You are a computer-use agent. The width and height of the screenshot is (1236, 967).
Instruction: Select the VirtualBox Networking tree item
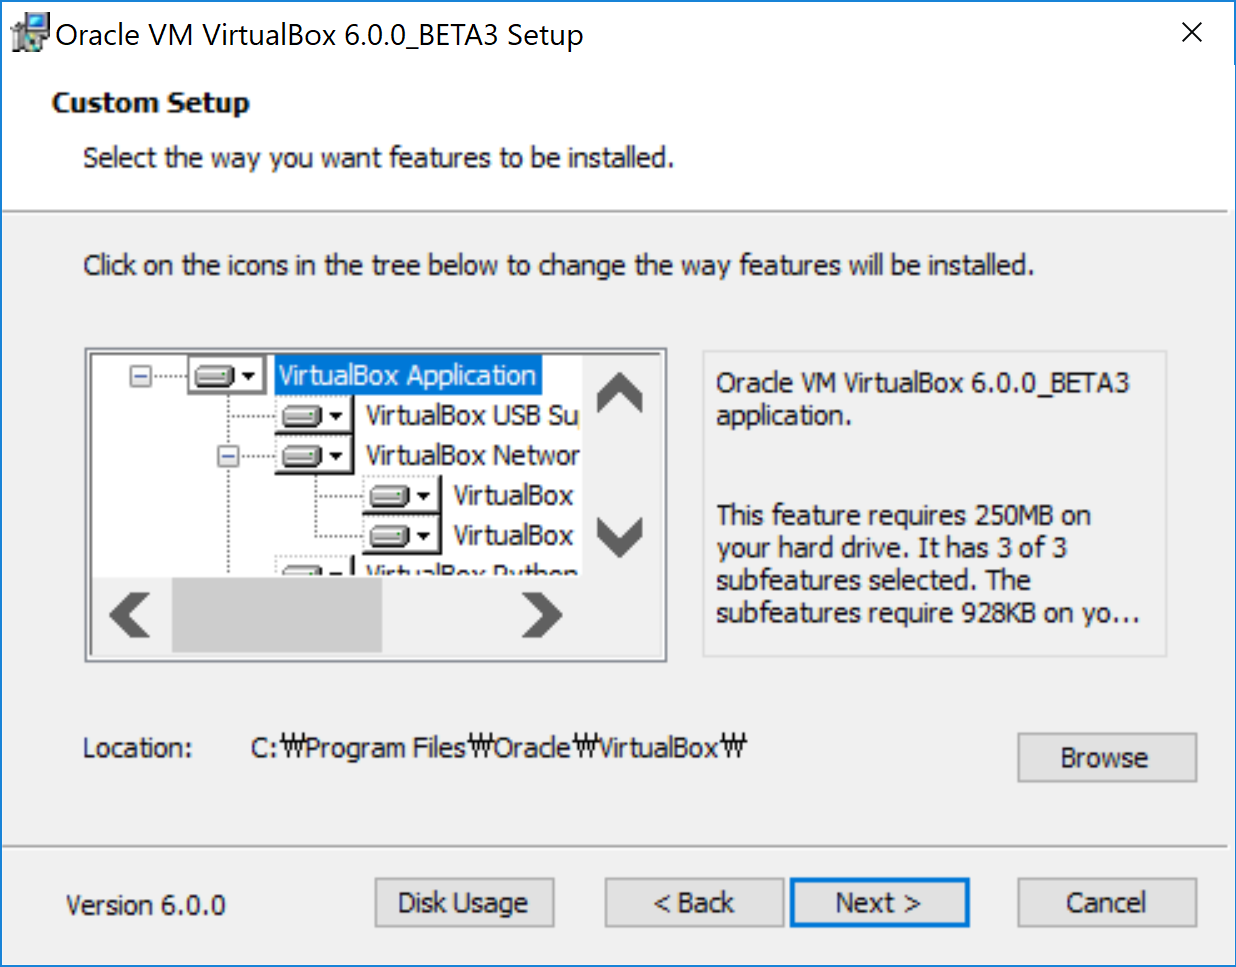click(x=471, y=456)
